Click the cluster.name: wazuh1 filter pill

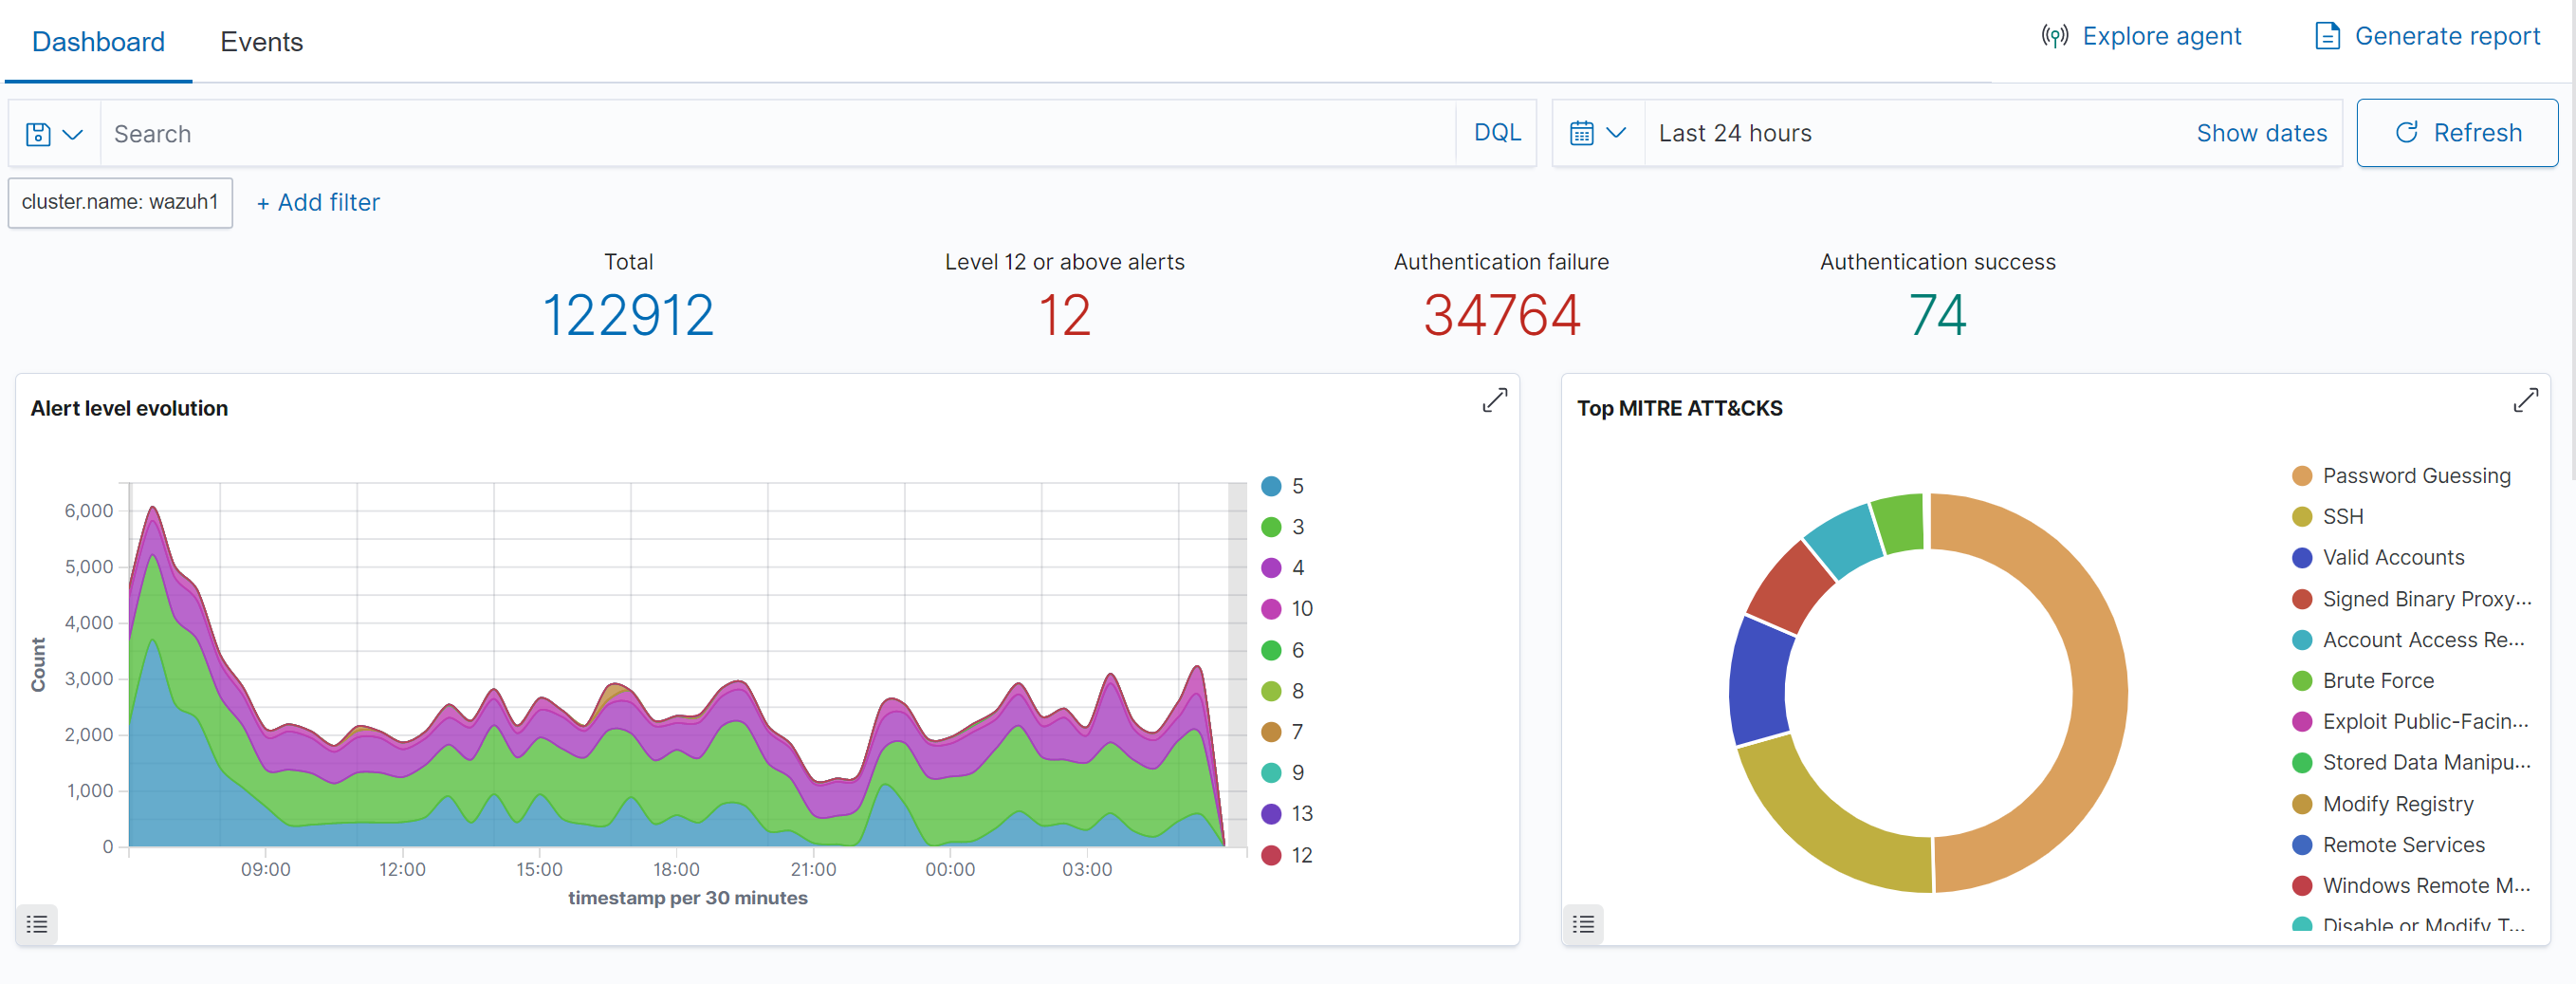[x=120, y=202]
